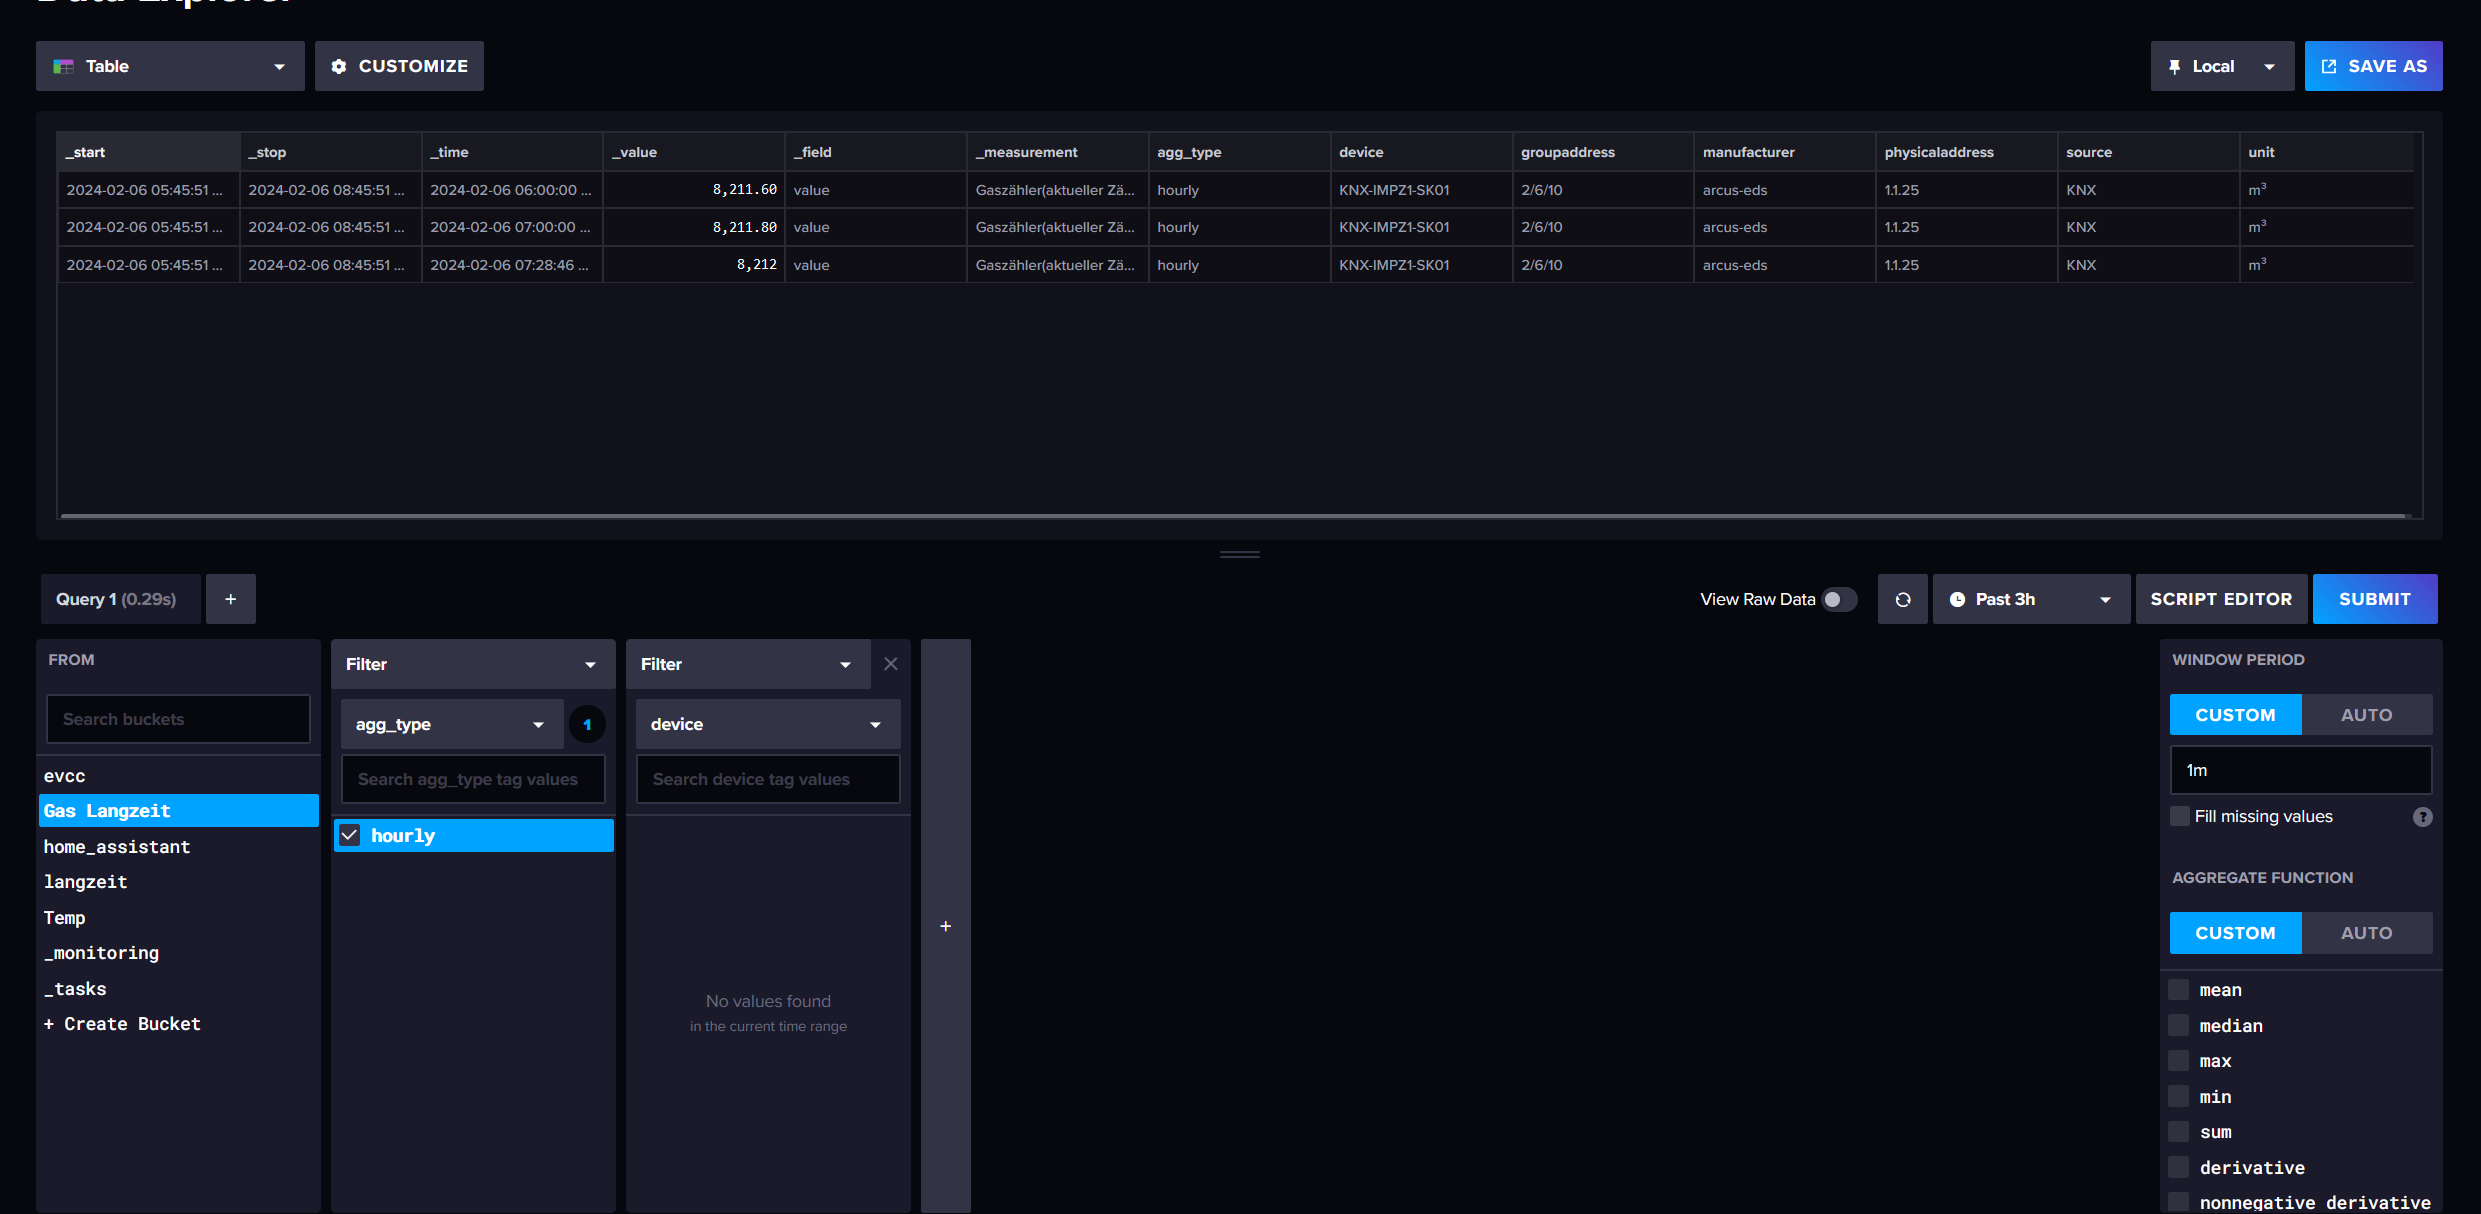Toggle View Raw Data switch
This screenshot has height=1214, width=2481.
point(1837,599)
